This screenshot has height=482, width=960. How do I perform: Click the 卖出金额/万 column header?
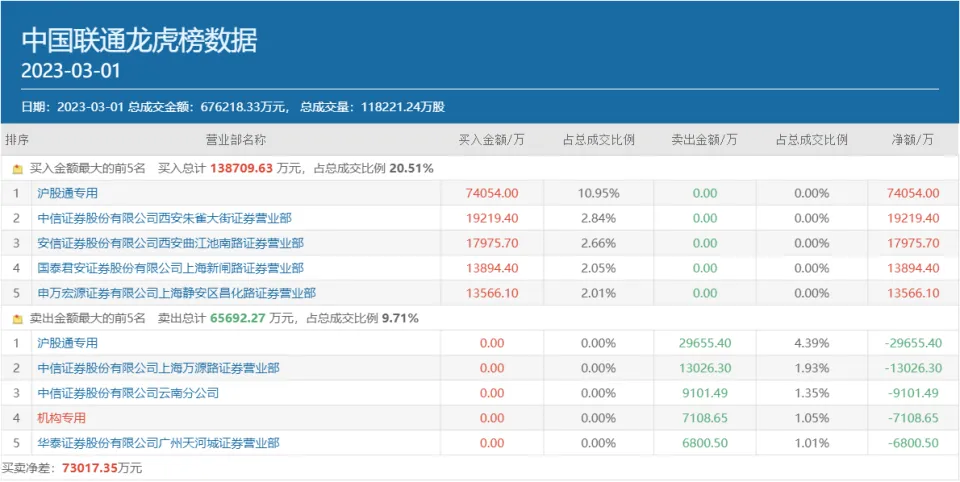[705, 140]
